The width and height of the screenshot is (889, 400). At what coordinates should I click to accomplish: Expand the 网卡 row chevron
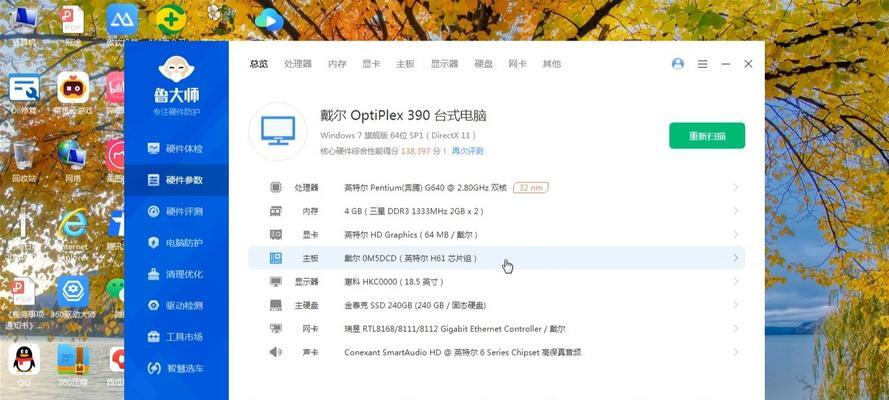tap(735, 329)
